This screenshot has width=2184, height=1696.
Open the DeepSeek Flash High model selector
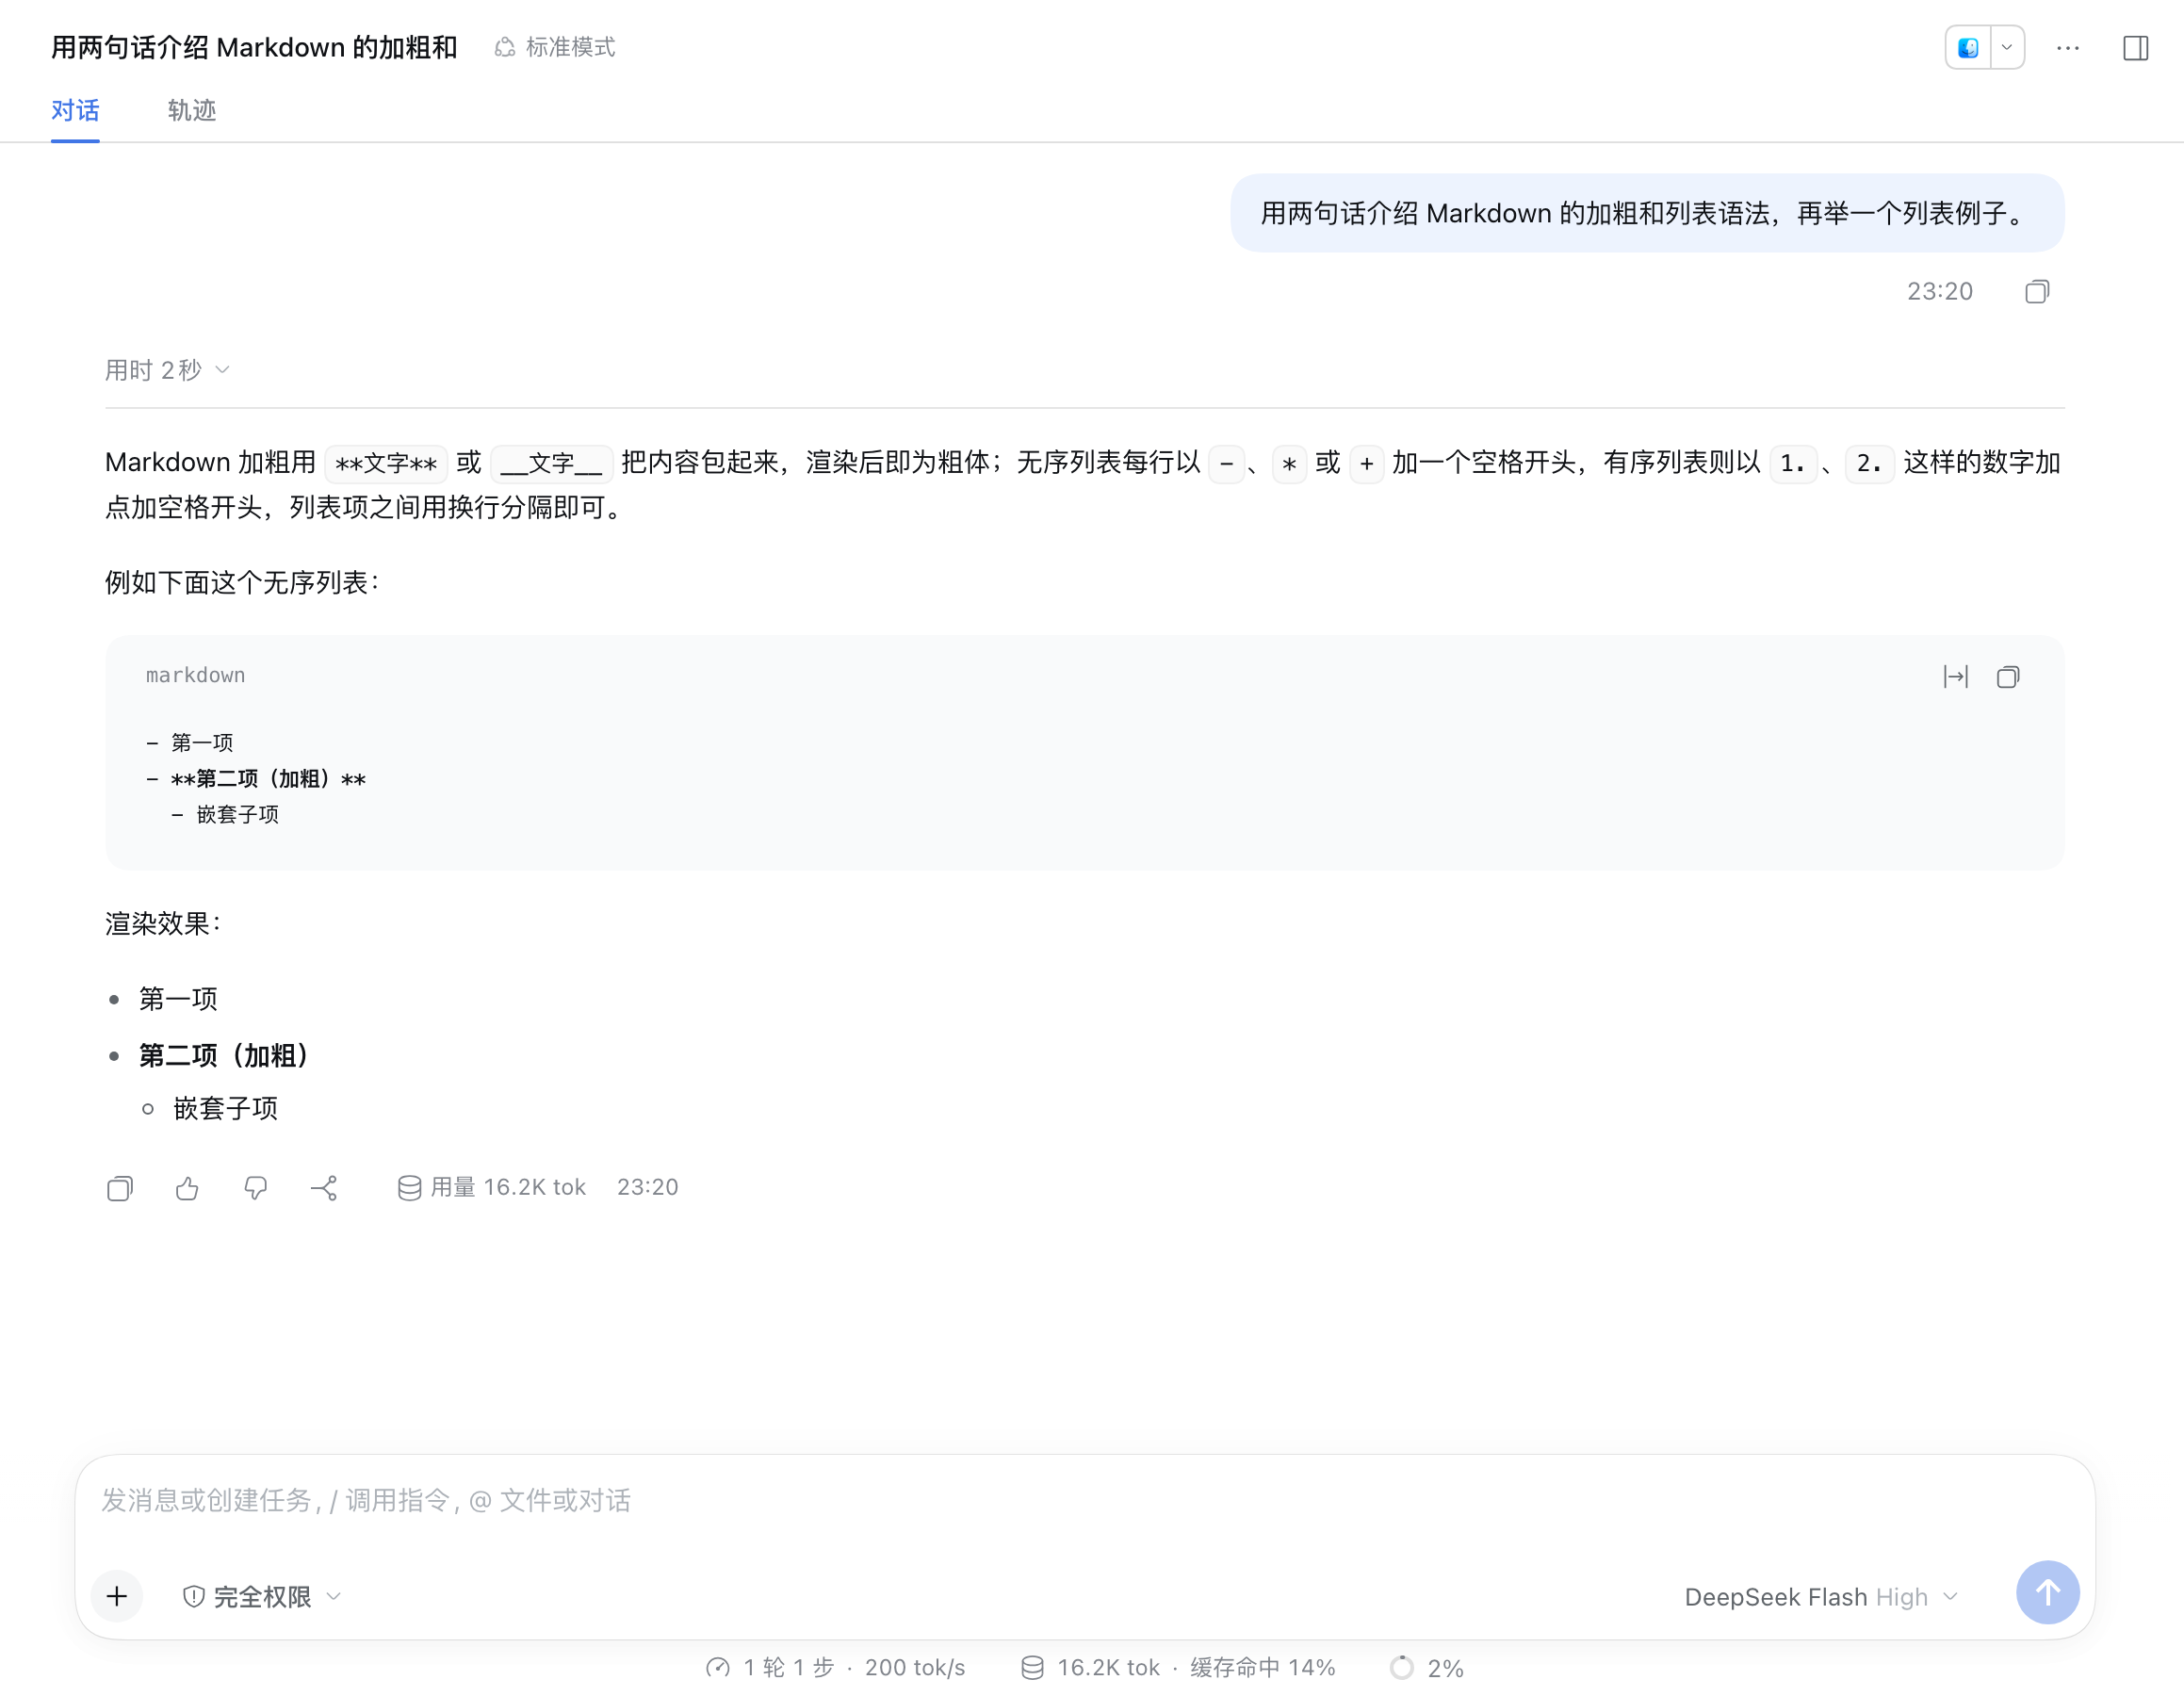pos(1821,1596)
